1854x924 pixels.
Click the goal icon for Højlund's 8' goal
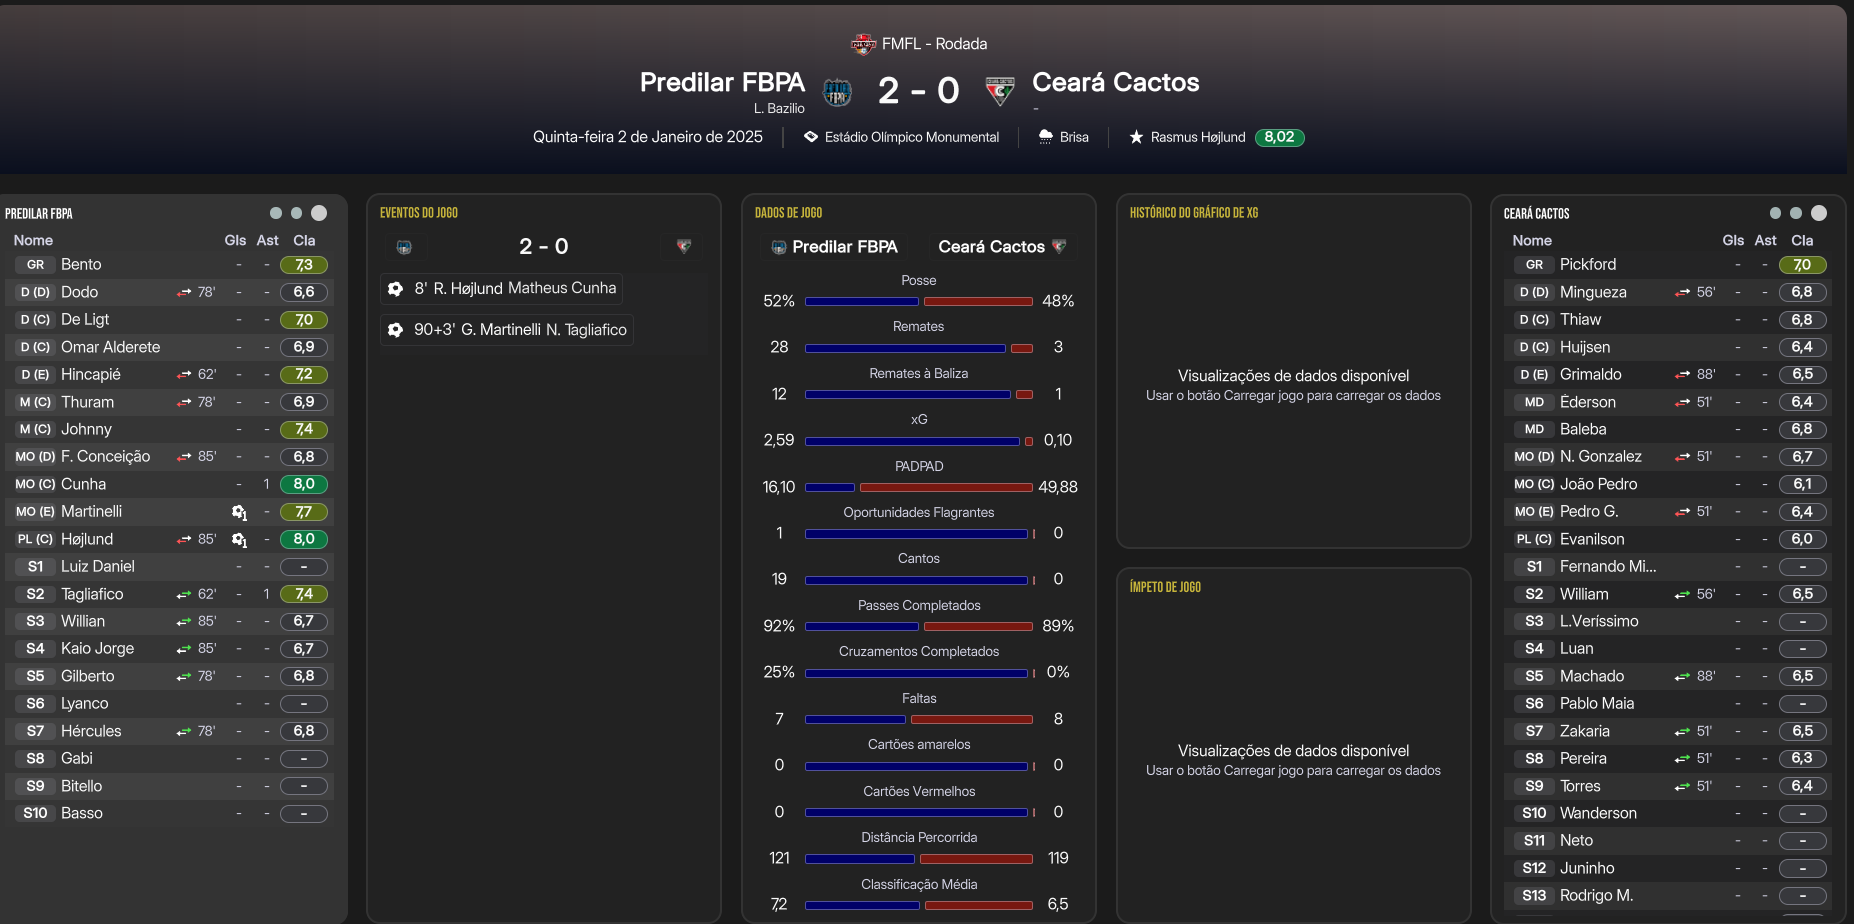[x=395, y=288]
